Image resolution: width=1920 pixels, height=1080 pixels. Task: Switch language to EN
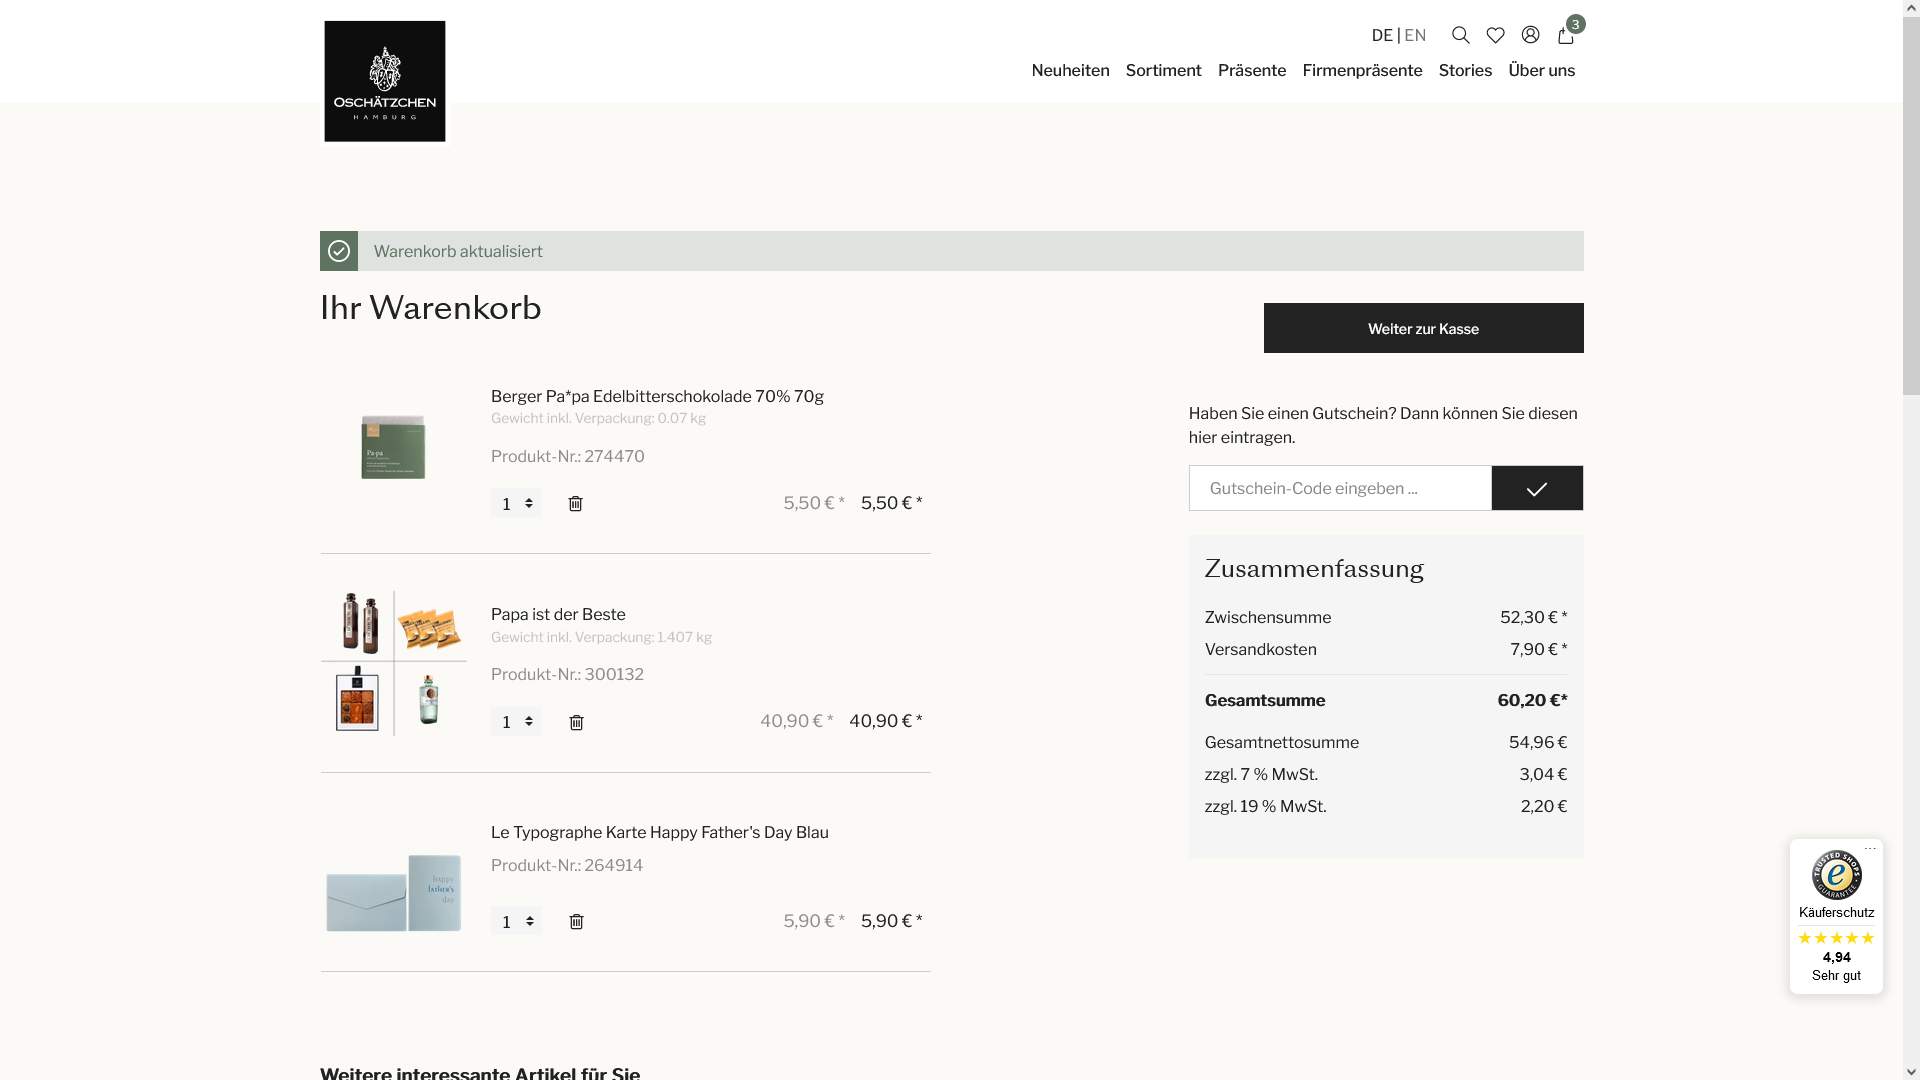point(1415,35)
